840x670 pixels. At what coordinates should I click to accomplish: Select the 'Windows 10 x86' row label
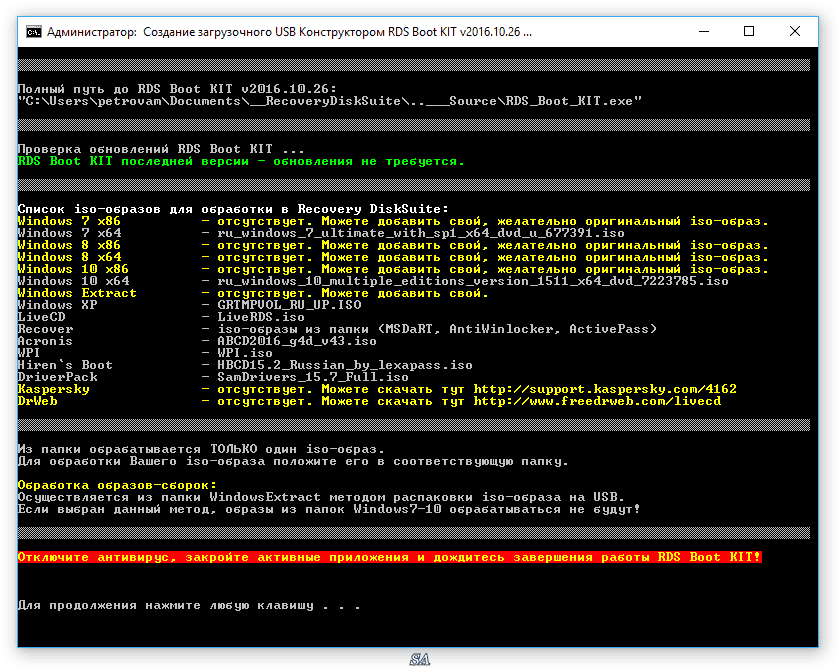click(73, 269)
